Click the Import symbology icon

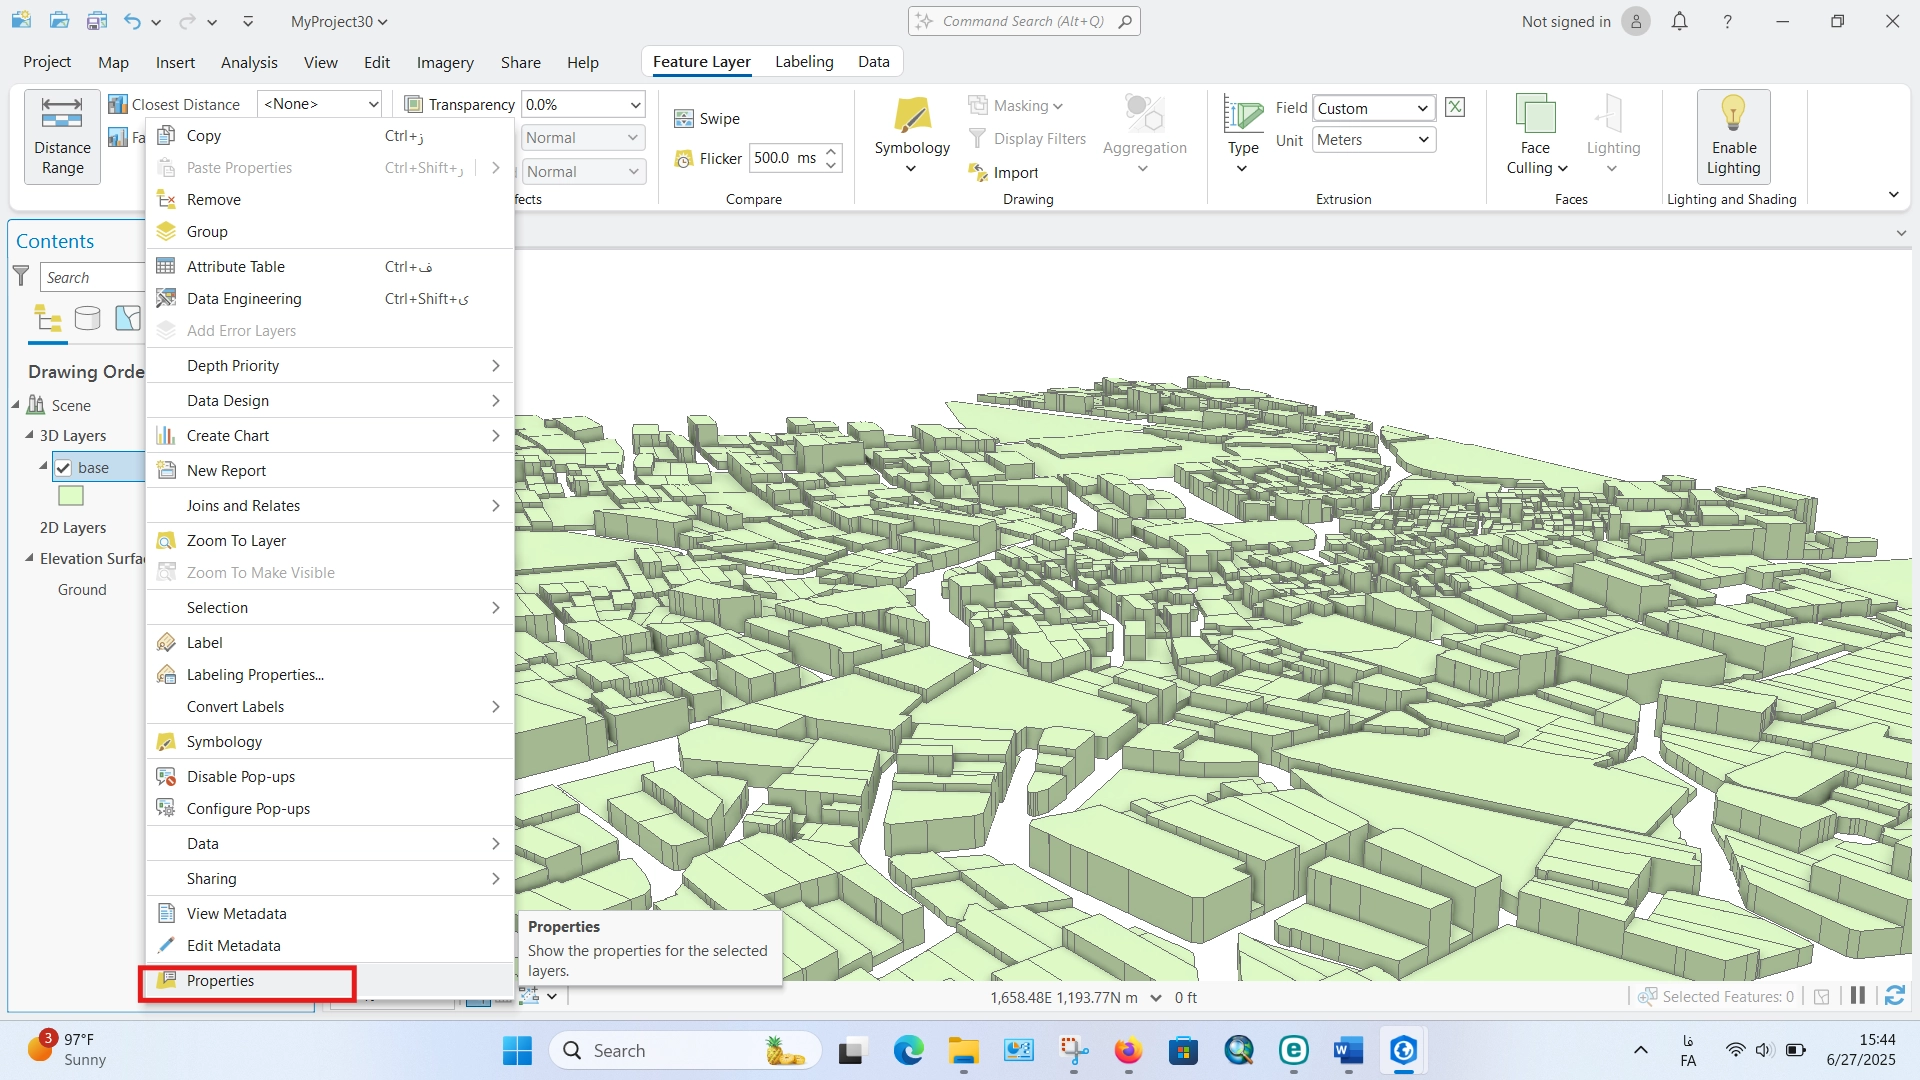pyautogui.click(x=978, y=173)
